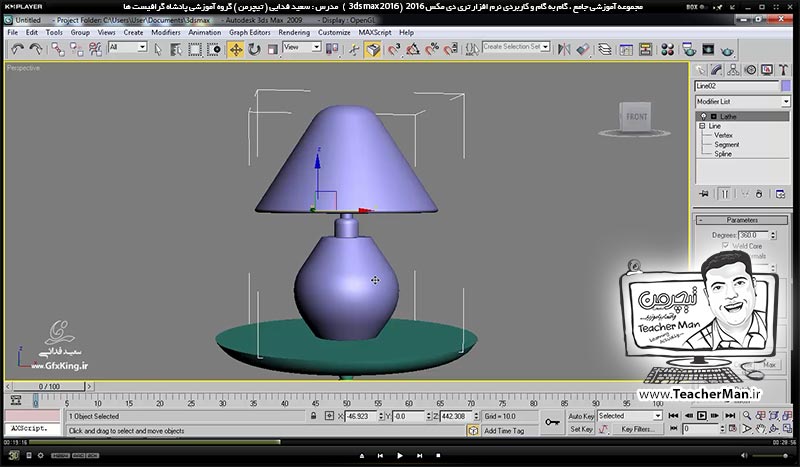This screenshot has height=467, width=800.
Task: Activate the Select and Rotate tool
Action: (254, 50)
